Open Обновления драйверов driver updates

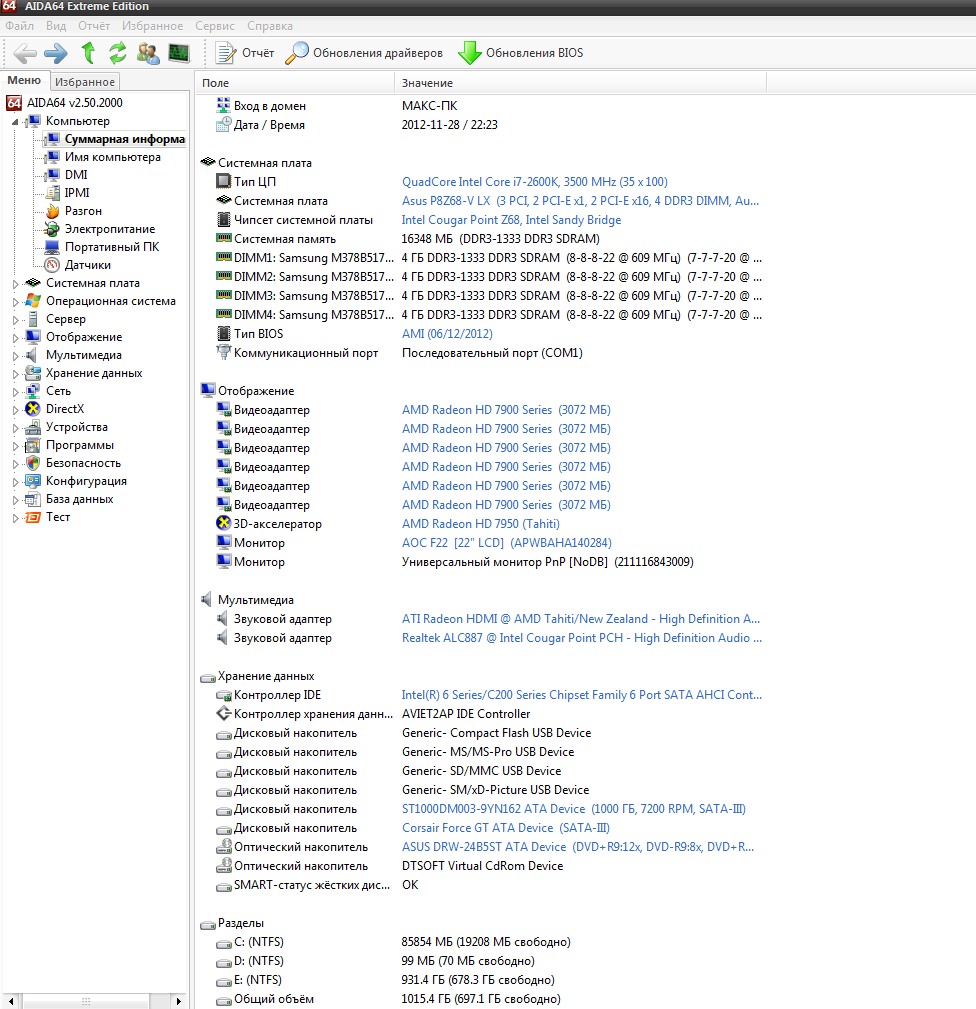(x=364, y=53)
